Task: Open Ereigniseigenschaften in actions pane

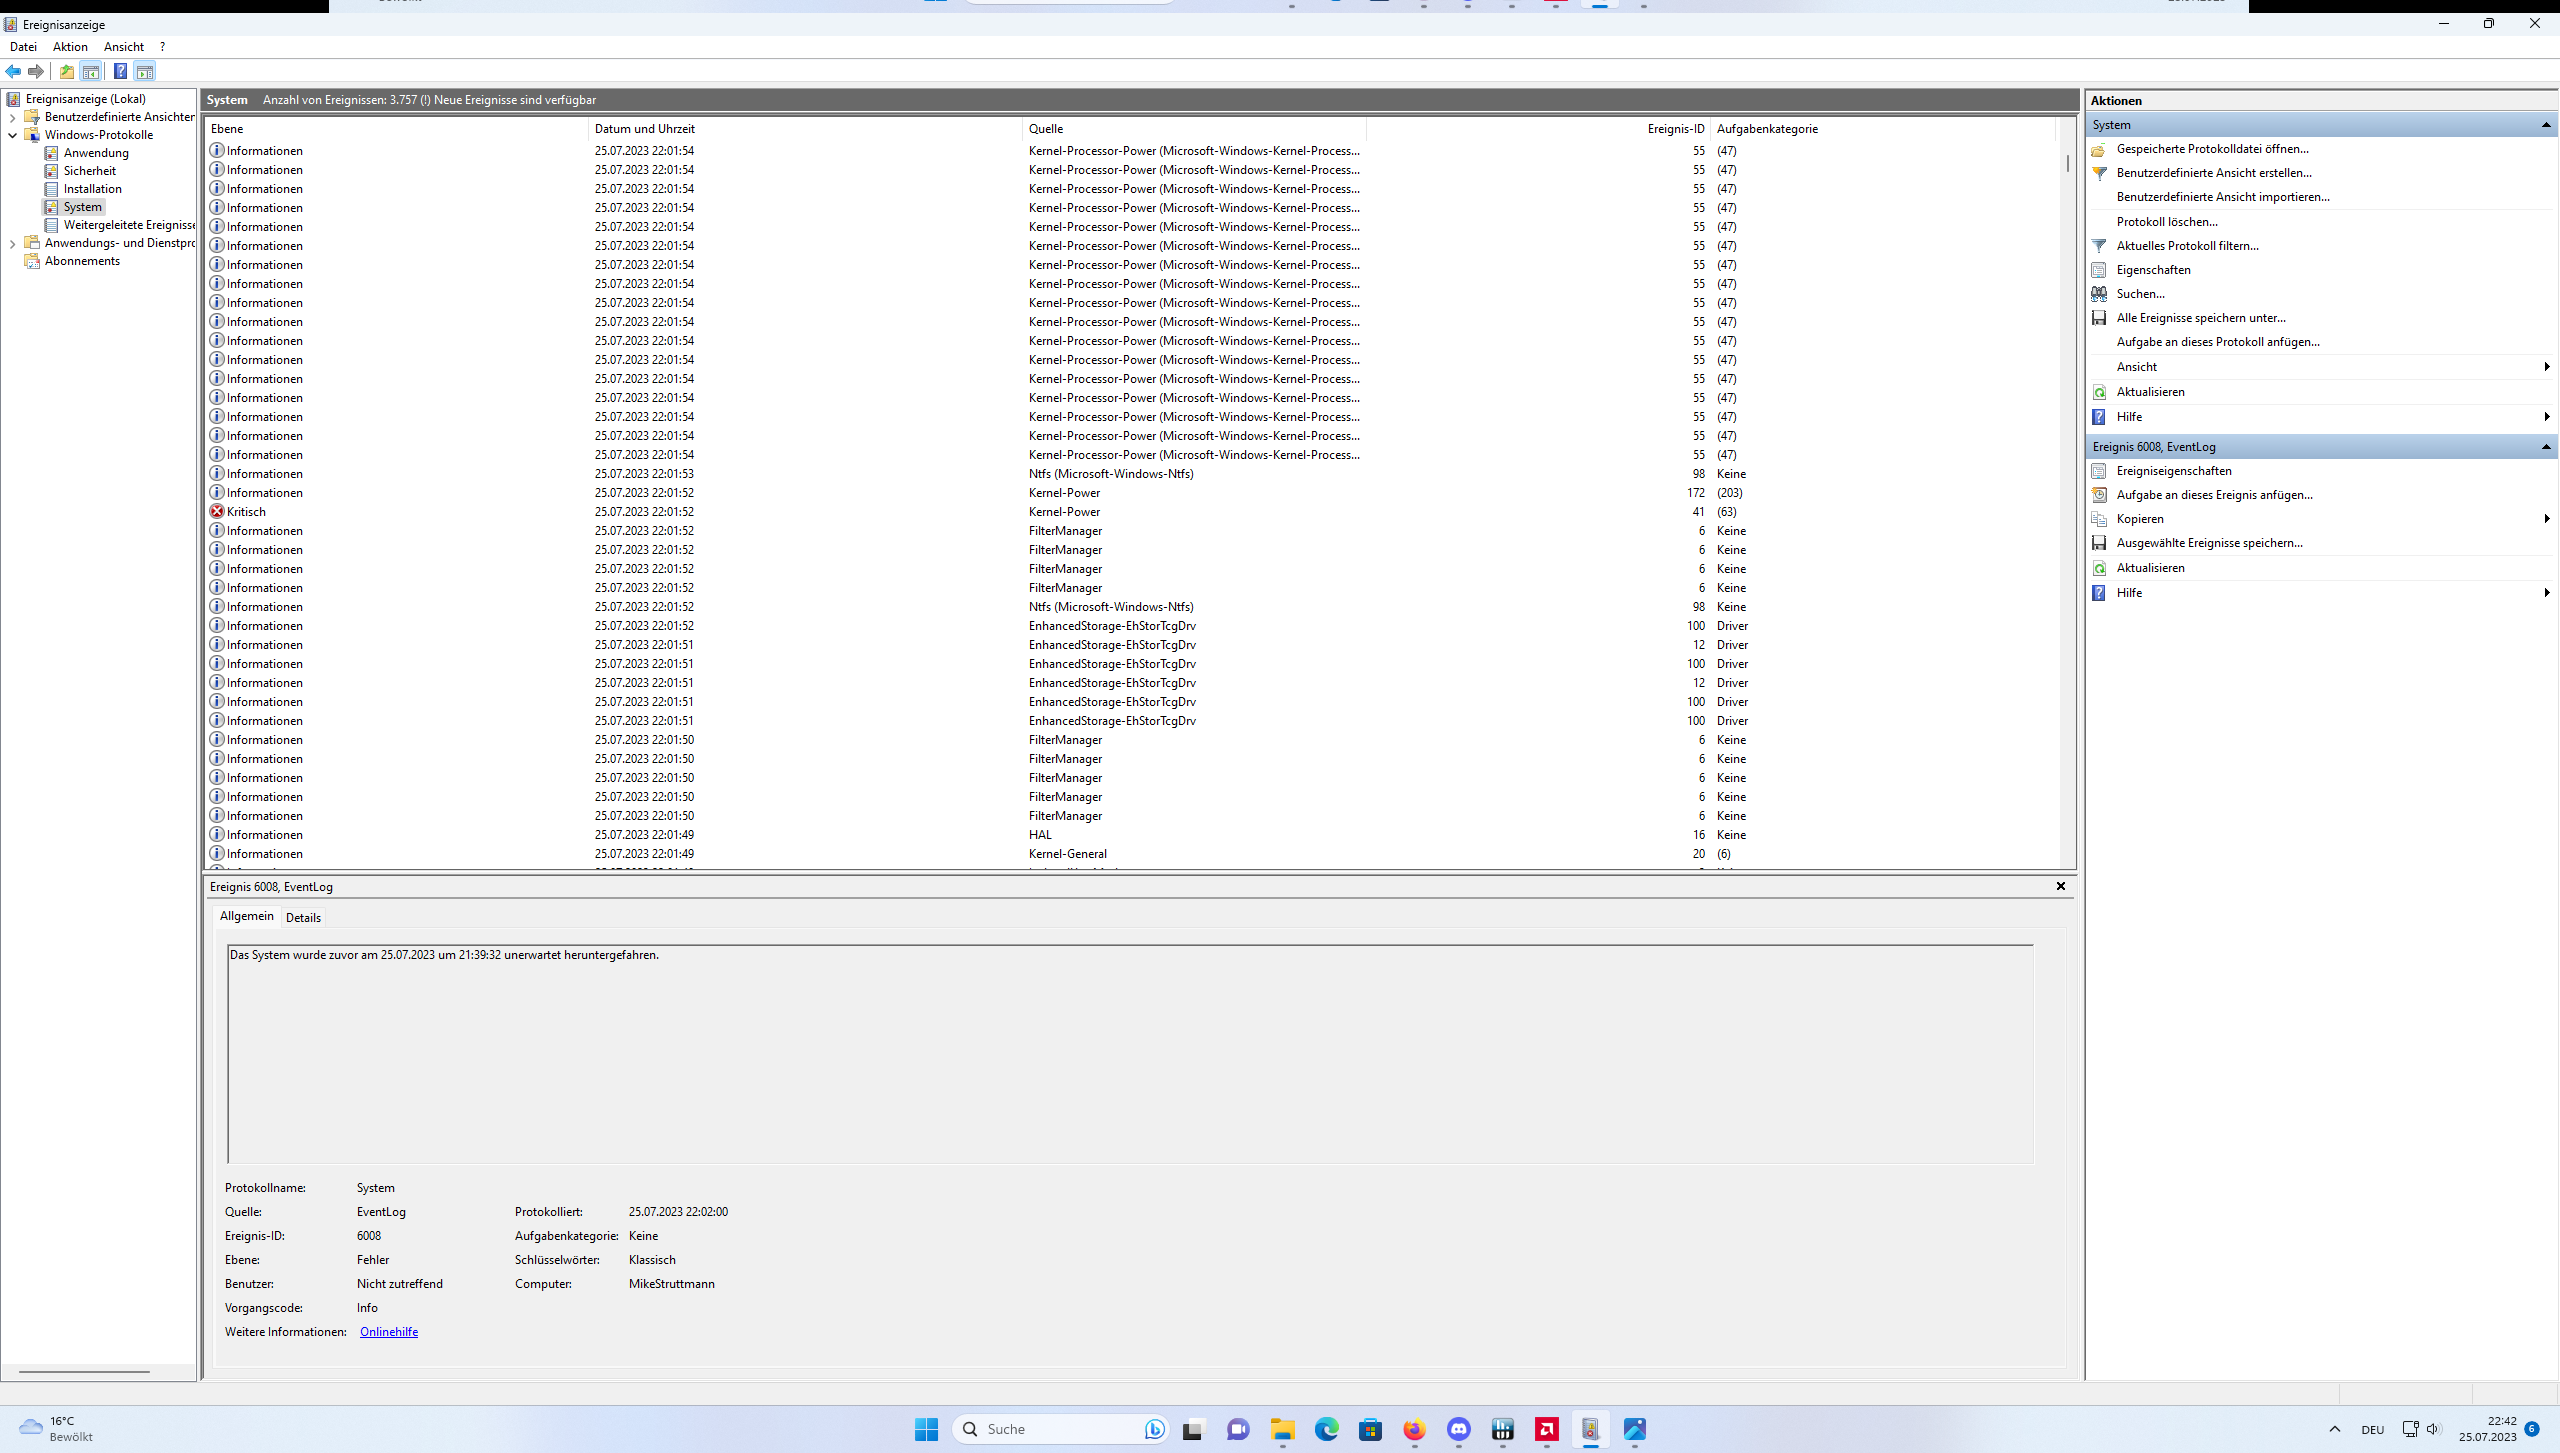Action: [x=2173, y=471]
